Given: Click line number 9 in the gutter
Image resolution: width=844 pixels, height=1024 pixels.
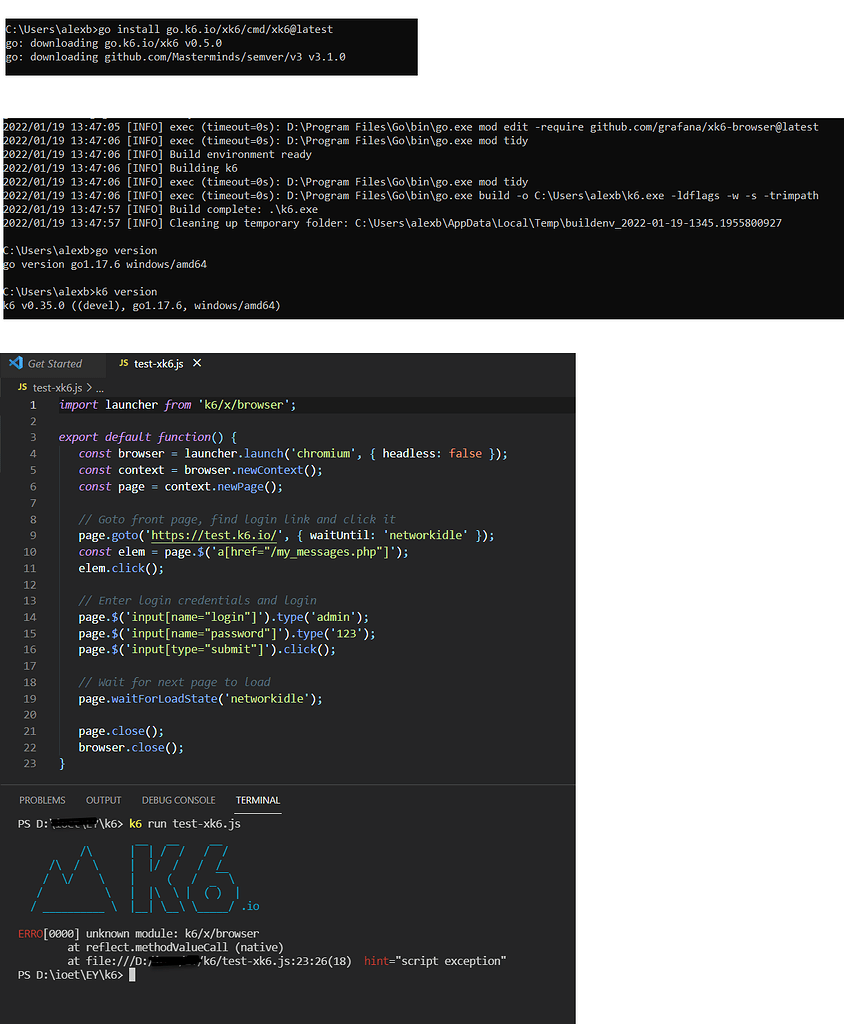Looking at the screenshot, I should point(33,536).
